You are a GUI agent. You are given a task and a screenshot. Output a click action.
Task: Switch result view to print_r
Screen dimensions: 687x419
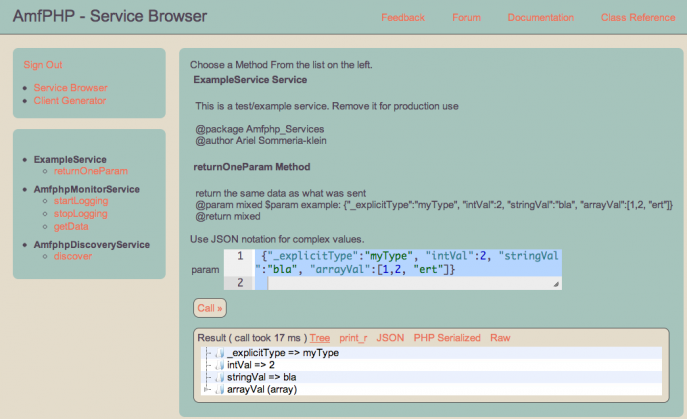(353, 338)
